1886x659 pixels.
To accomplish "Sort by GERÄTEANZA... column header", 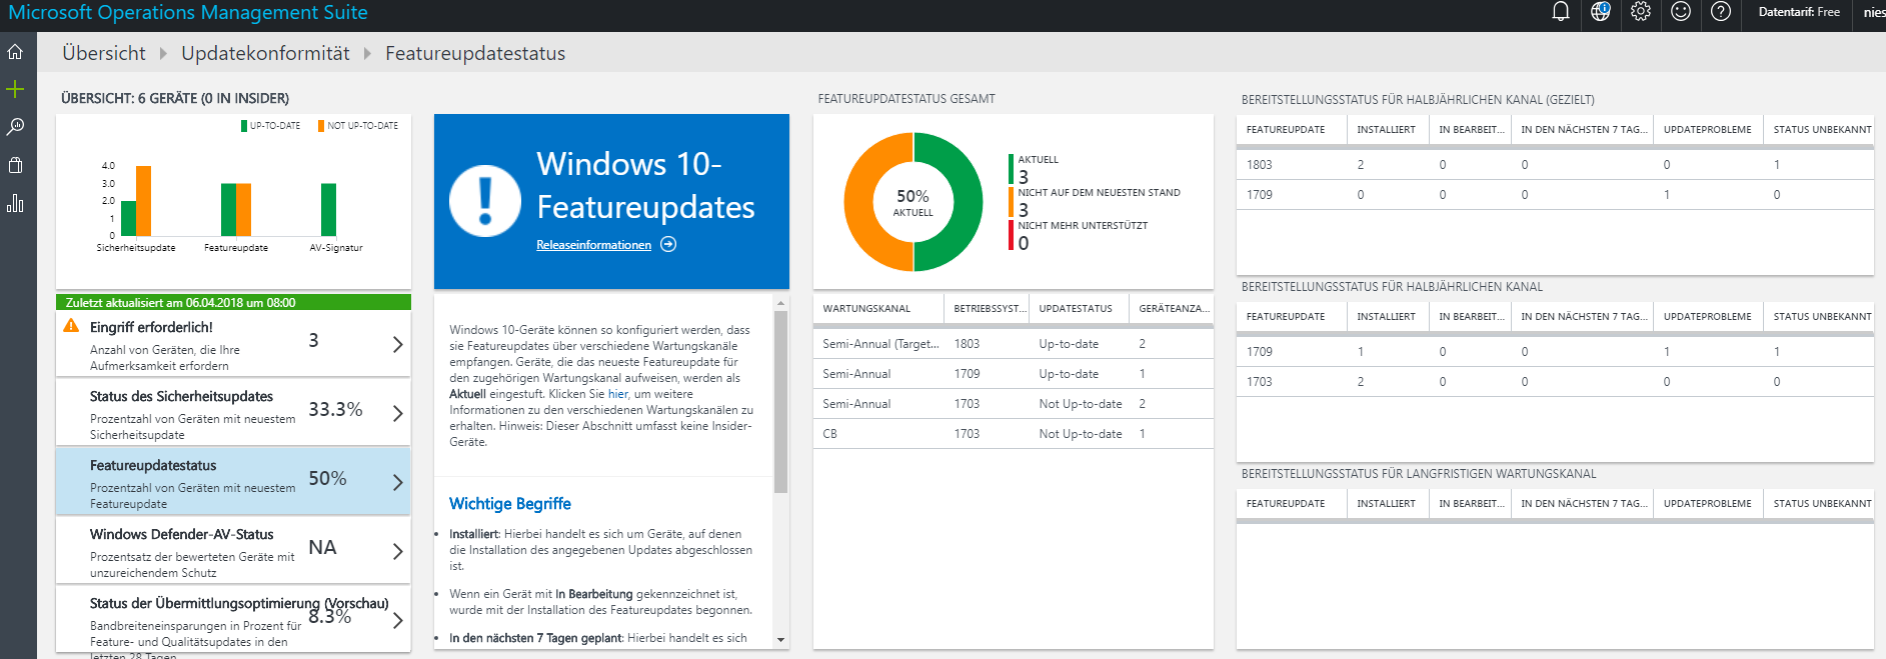I will 1174,309.
